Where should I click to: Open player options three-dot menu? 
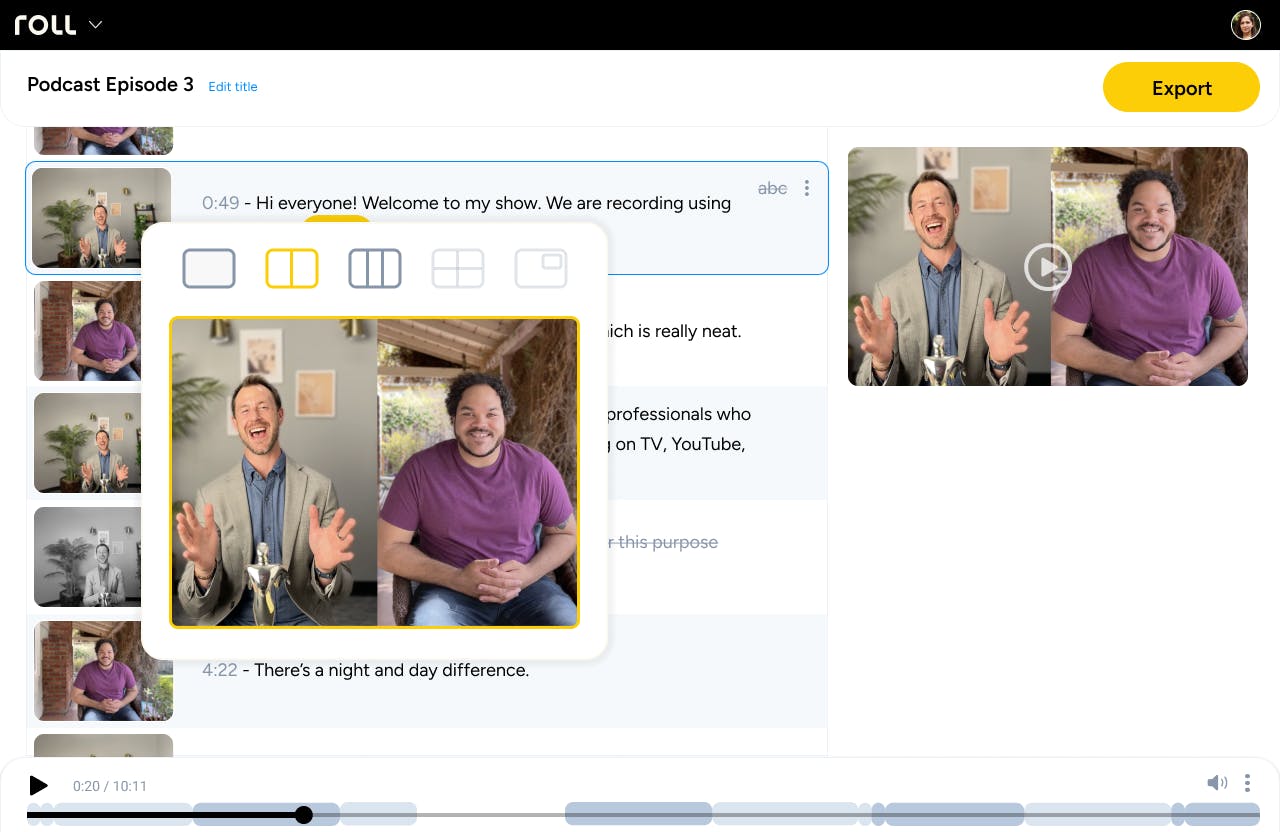pos(1247,783)
